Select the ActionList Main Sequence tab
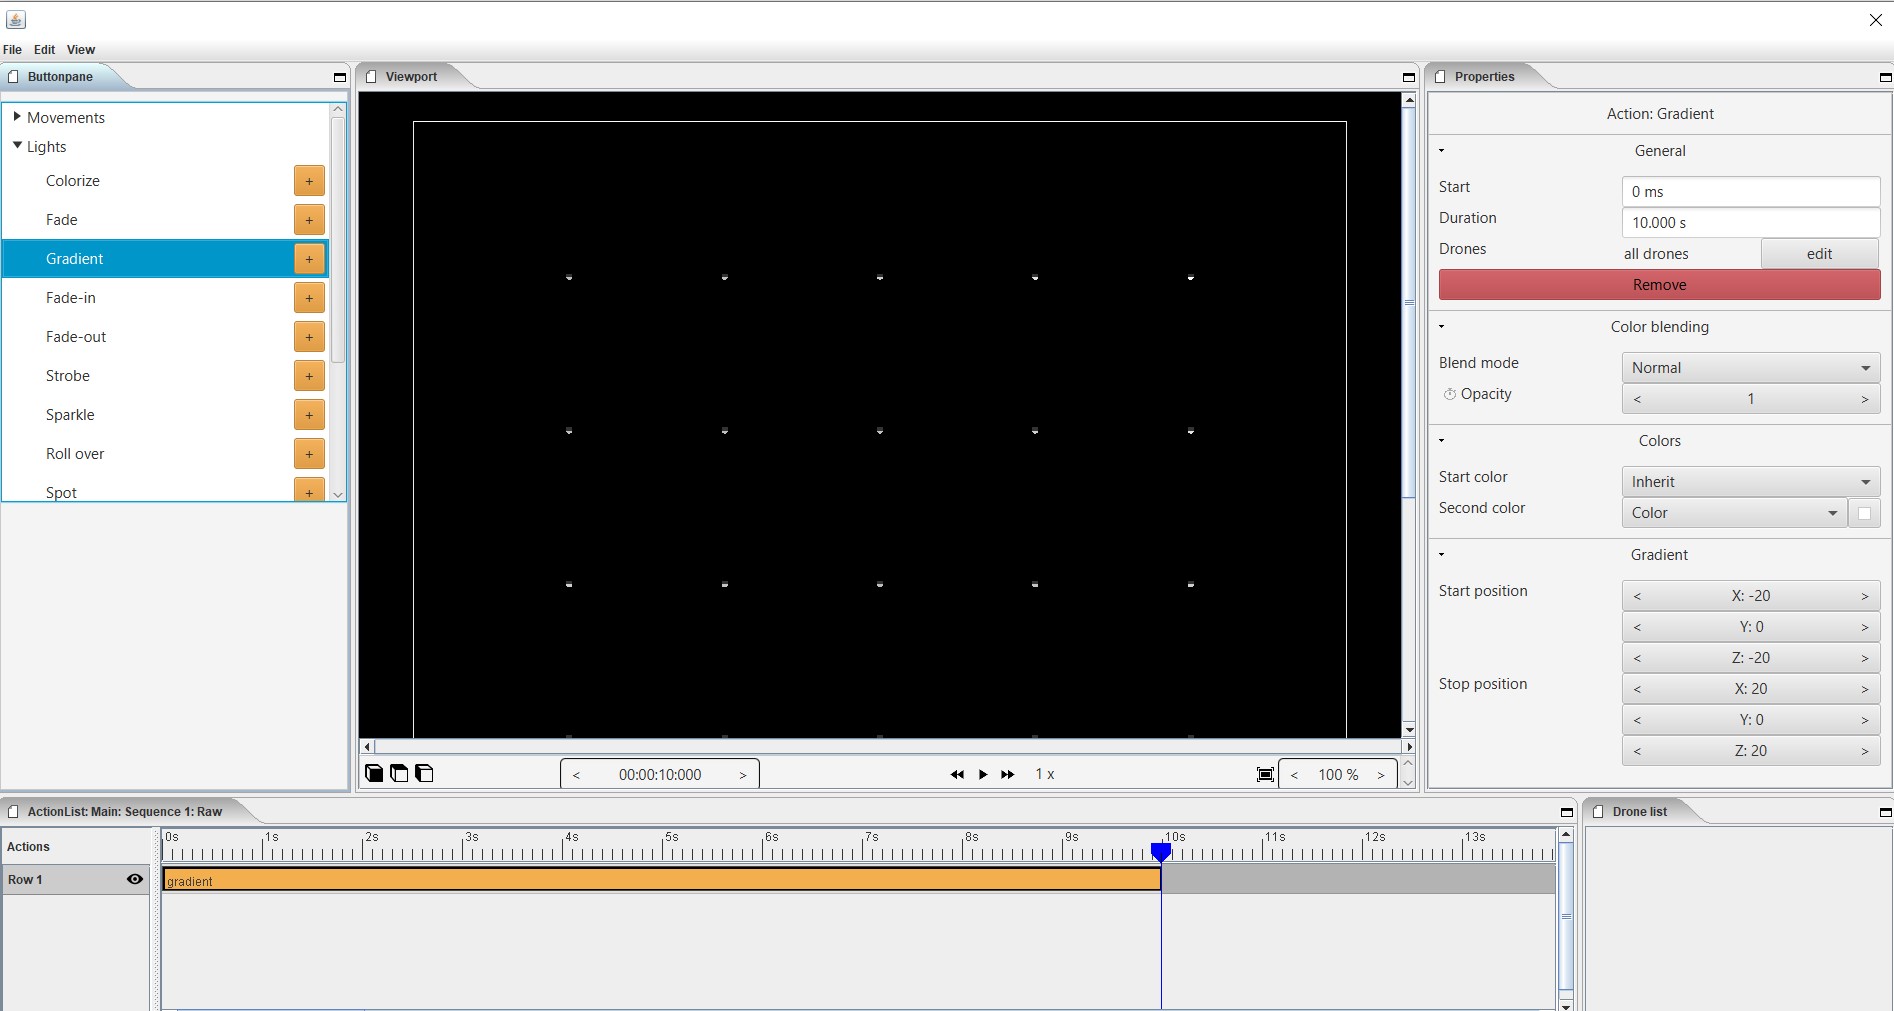This screenshot has width=1894, height=1011. coord(124,812)
